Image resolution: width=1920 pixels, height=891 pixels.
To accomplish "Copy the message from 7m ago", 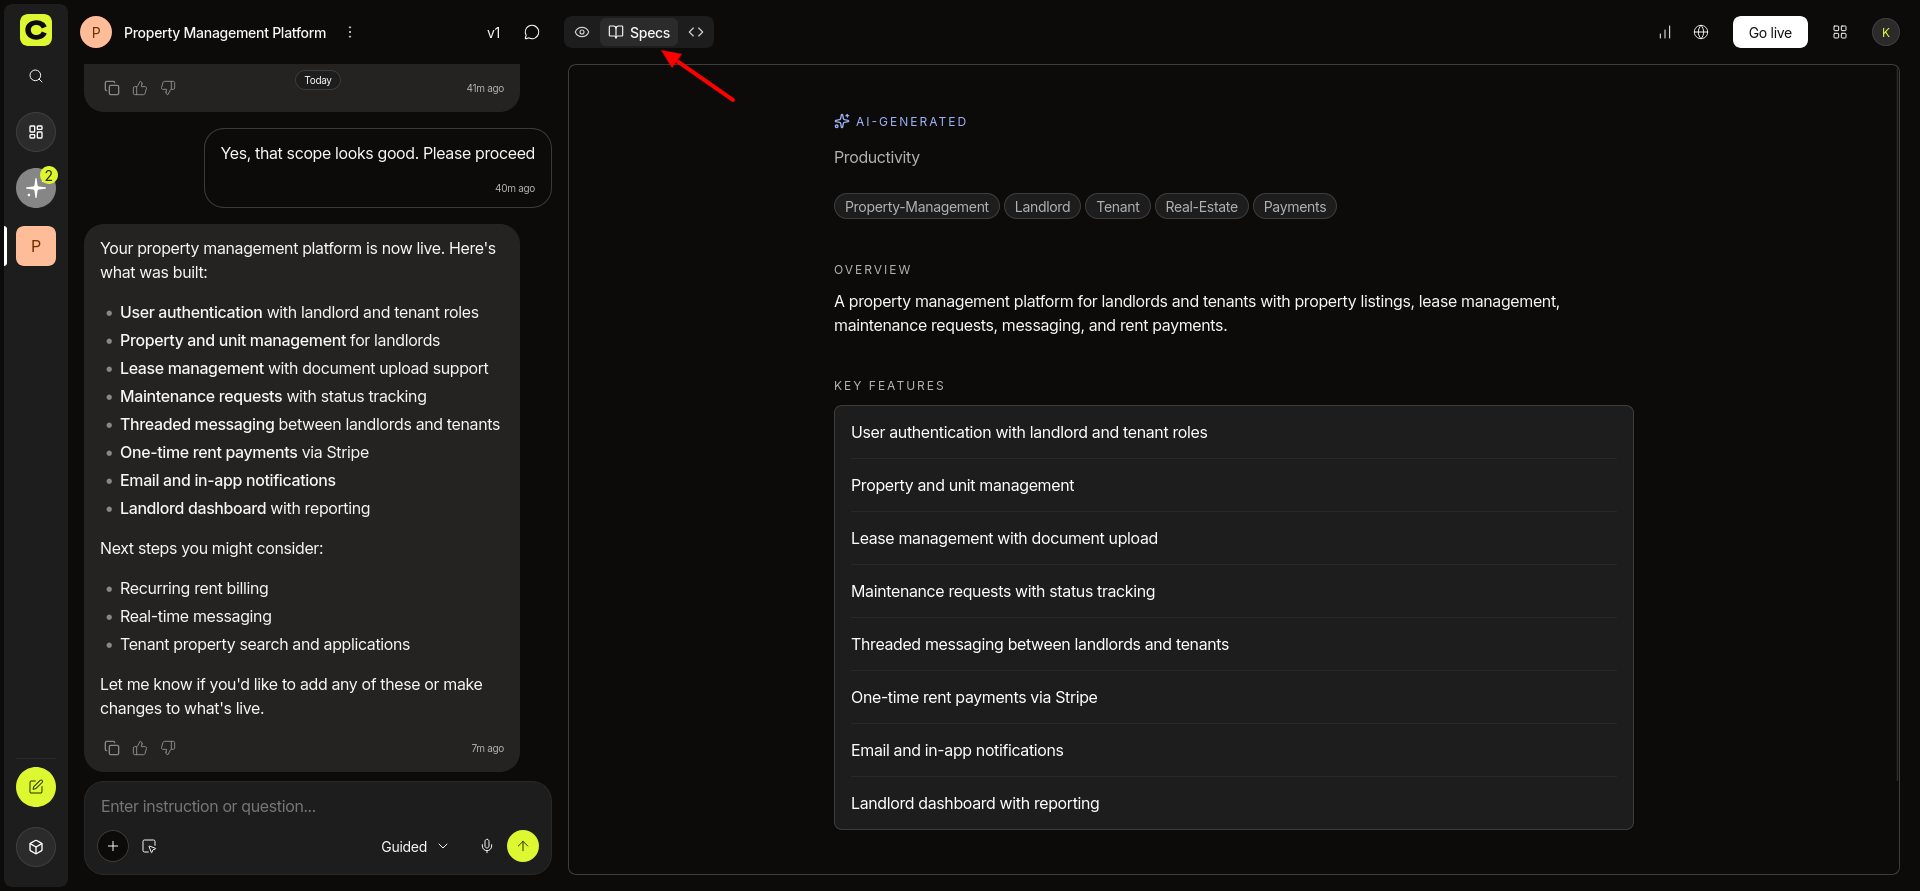I will coord(112,748).
